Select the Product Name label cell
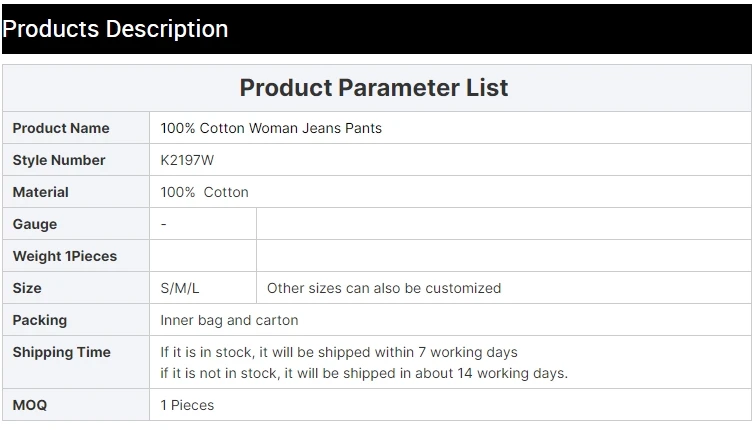 coord(61,128)
